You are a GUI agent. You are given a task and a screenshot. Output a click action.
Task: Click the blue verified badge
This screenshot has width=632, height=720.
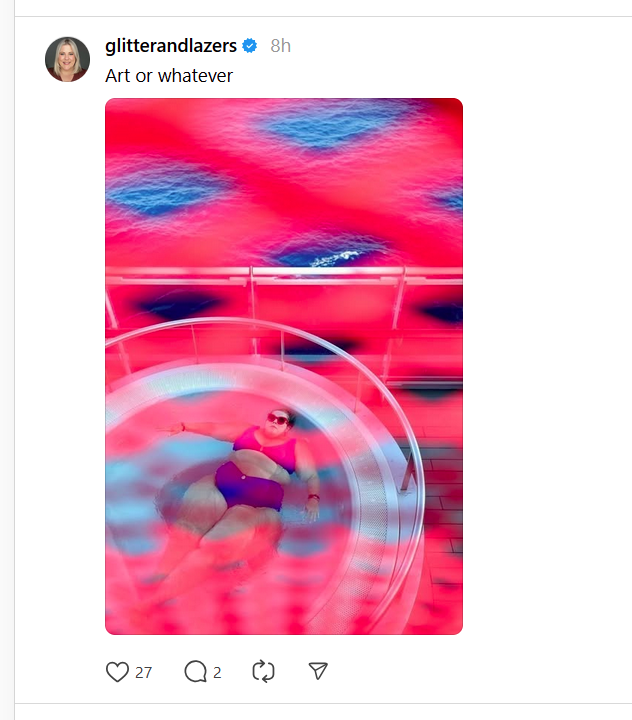[249, 46]
